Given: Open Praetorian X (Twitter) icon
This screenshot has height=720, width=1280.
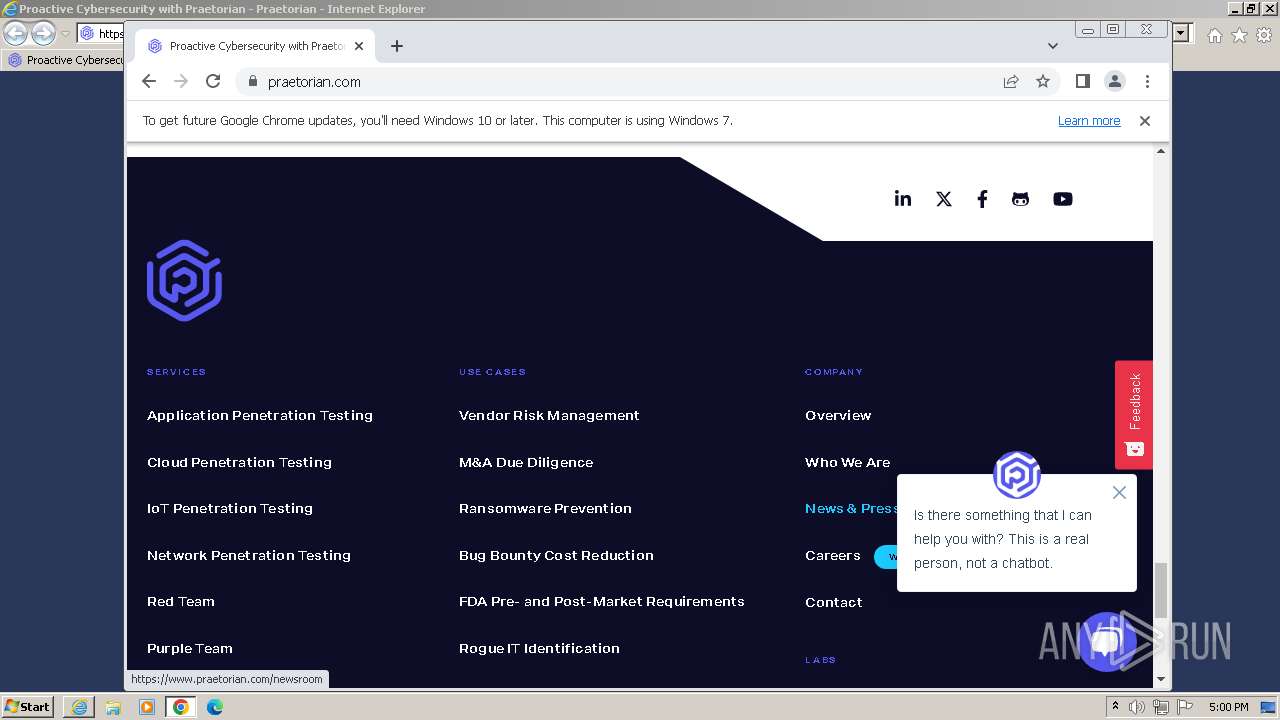Looking at the screenshot, I should 943,199.
